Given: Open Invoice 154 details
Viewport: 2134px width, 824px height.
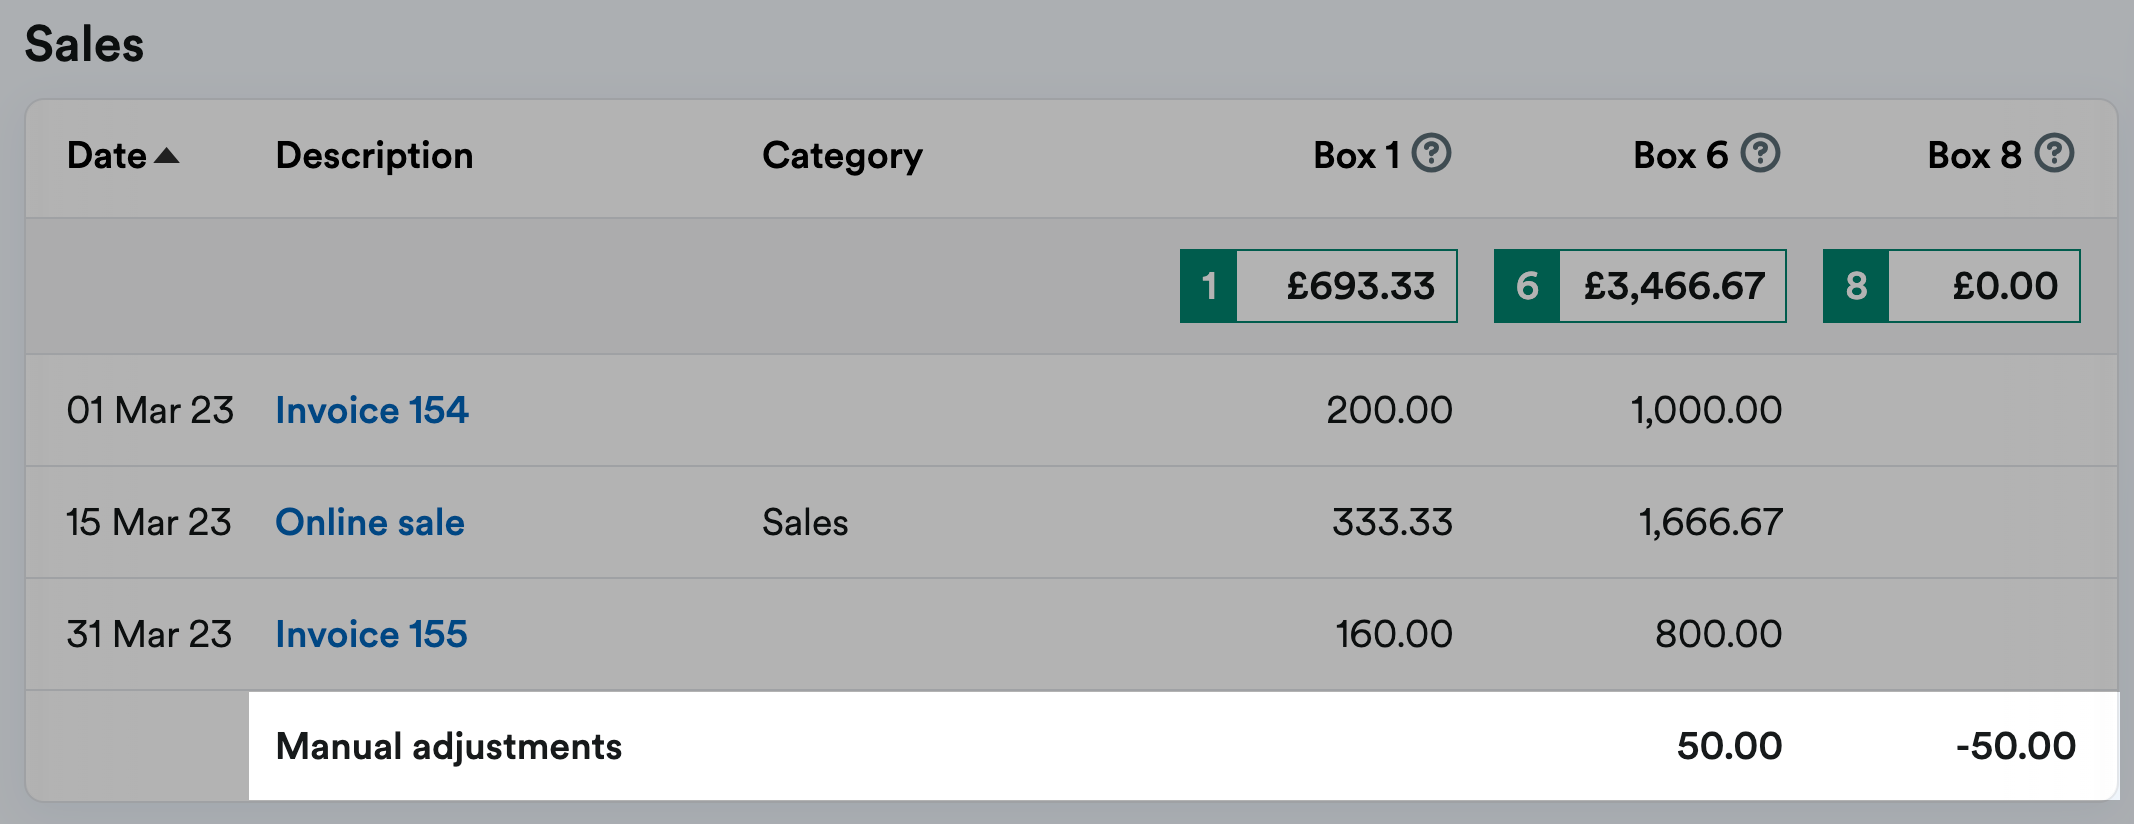Looking at the screenshot, I should (371, 410).
